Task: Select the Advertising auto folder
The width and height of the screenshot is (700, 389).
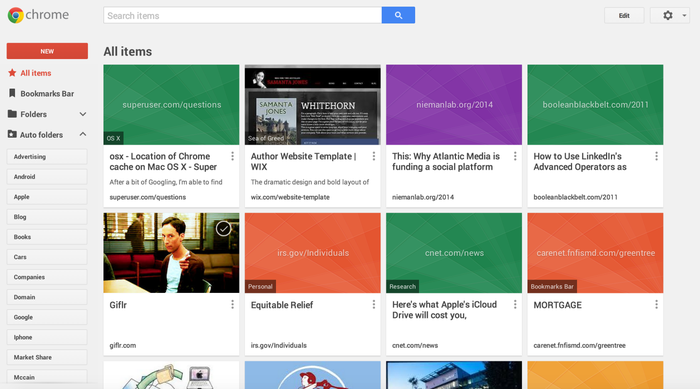Action: [x=47, y=157]
